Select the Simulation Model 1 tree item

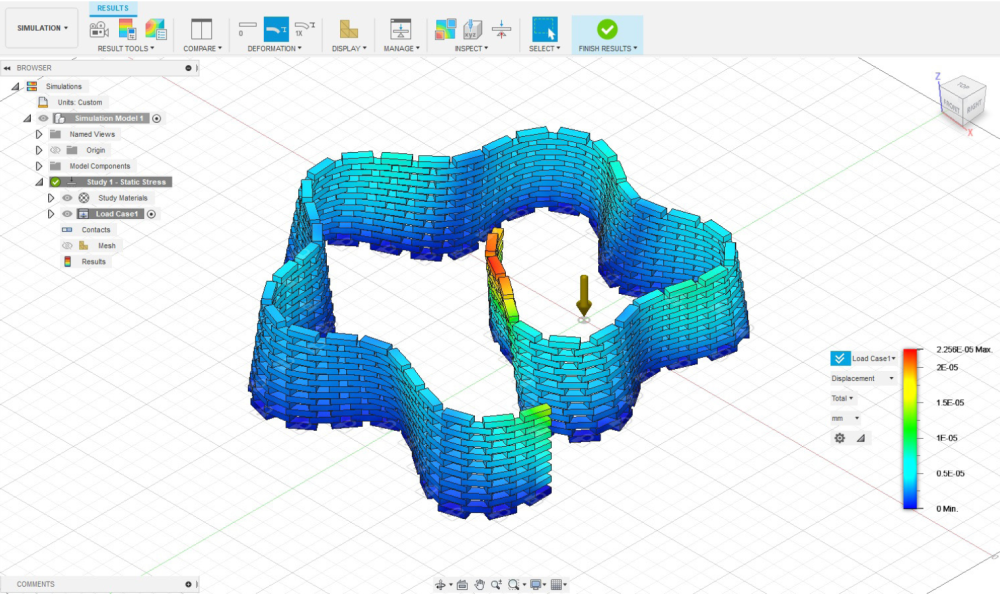pyautogui.click(x=108, y=118)
